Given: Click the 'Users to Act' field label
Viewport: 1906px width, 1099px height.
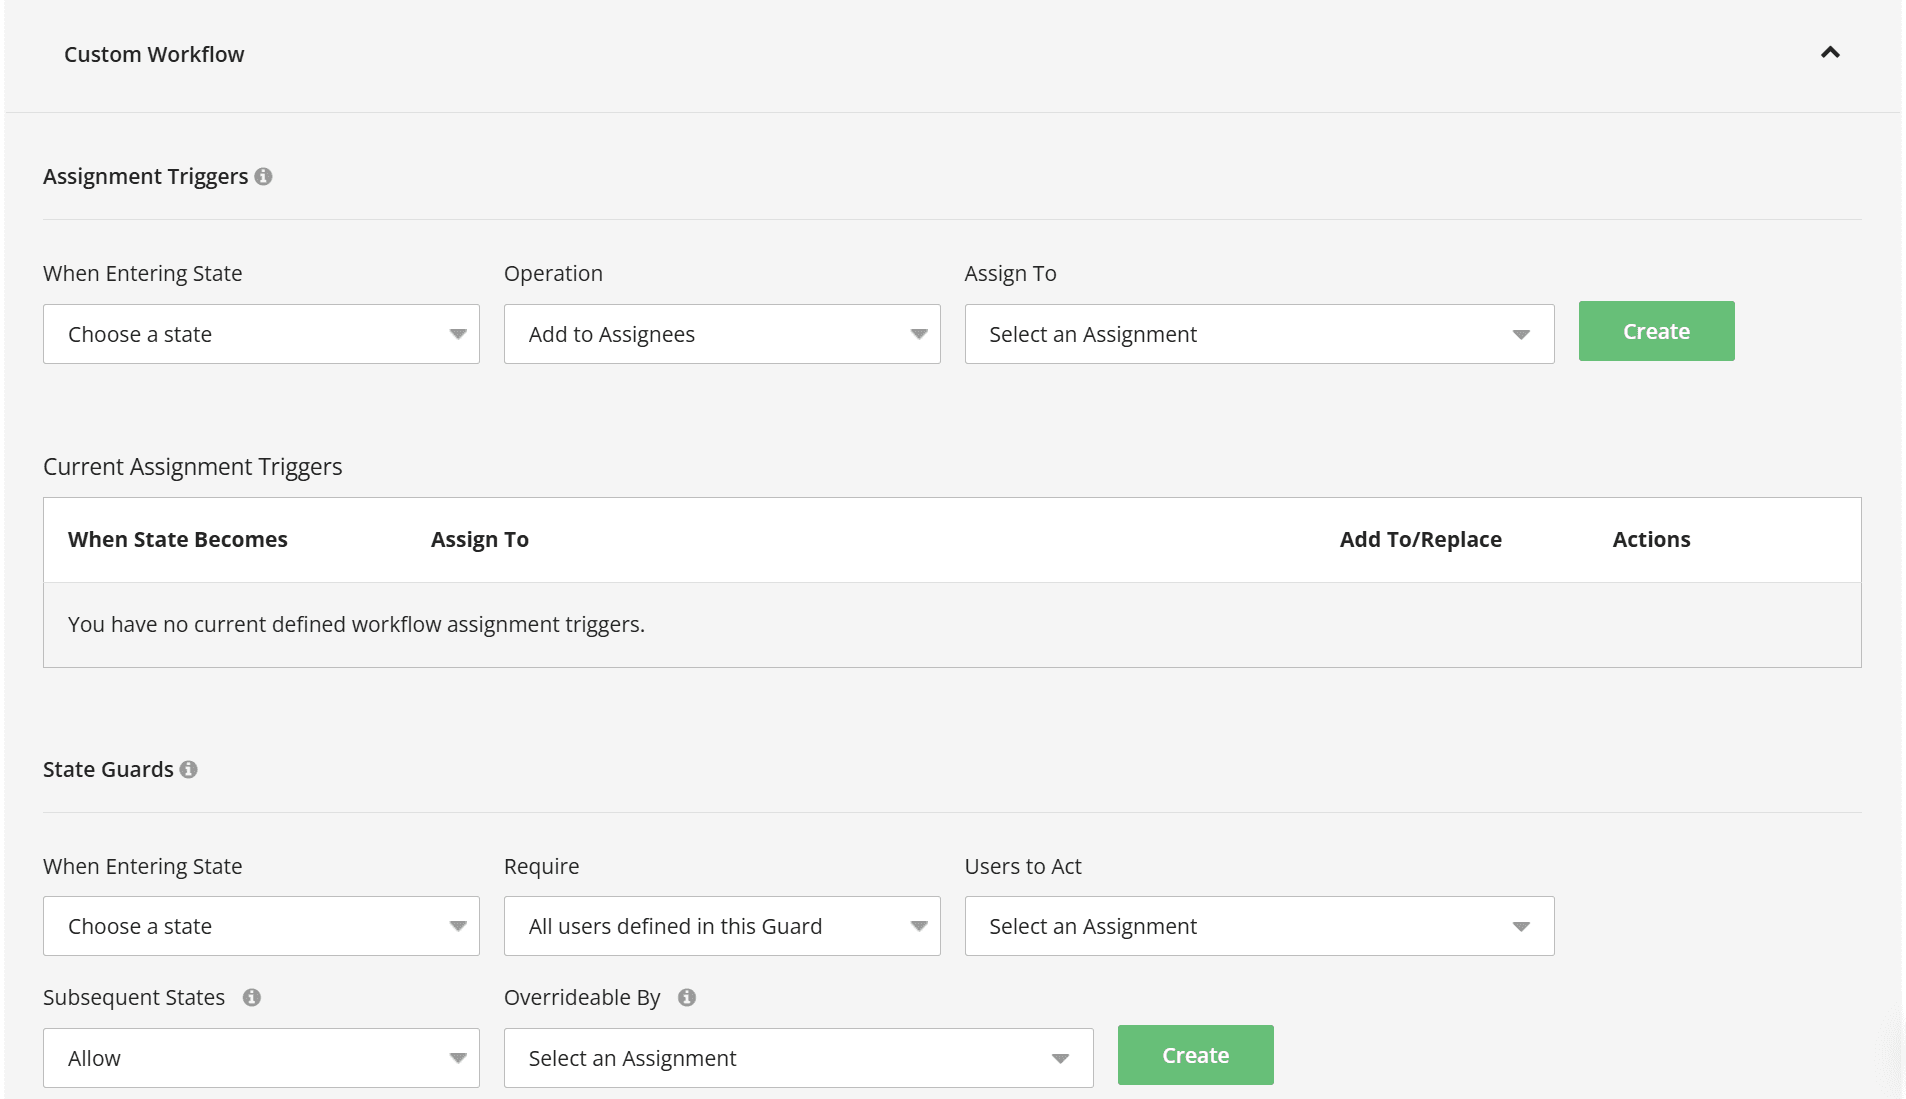Looking at the screenshot, I should pos(1023,866).
